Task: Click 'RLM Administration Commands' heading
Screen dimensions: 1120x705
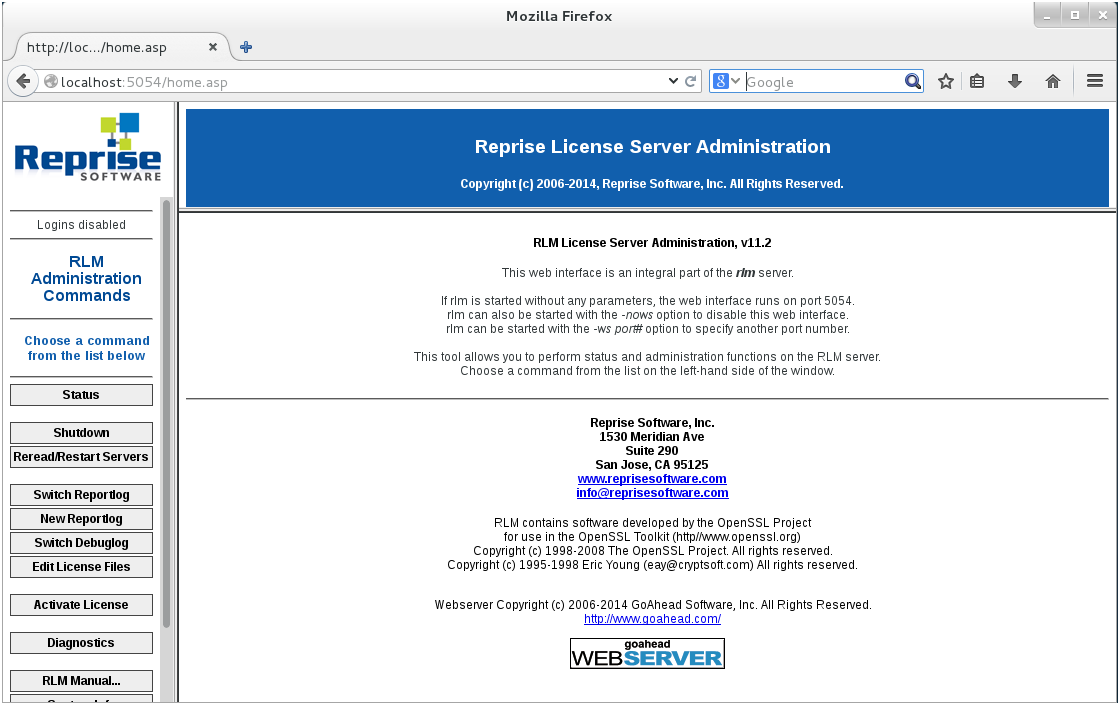Action: tap(86, 279)
